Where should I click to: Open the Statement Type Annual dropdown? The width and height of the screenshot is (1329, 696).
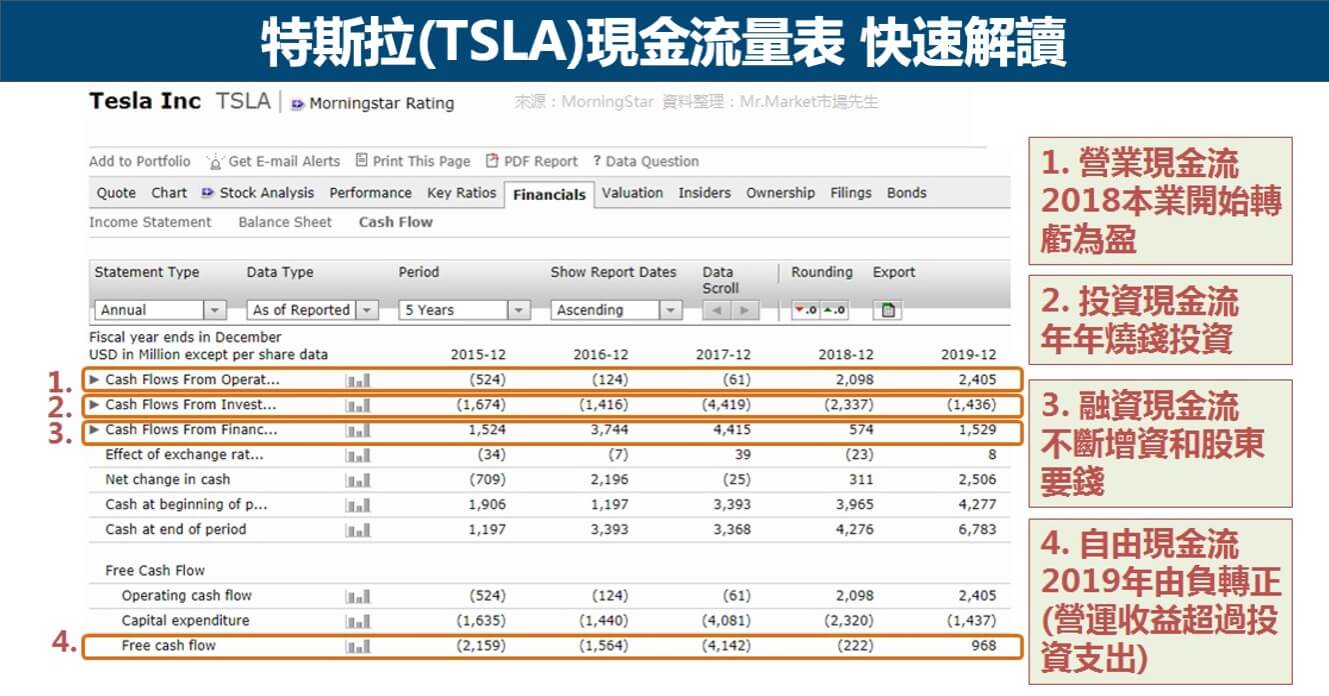coord(160,310)
